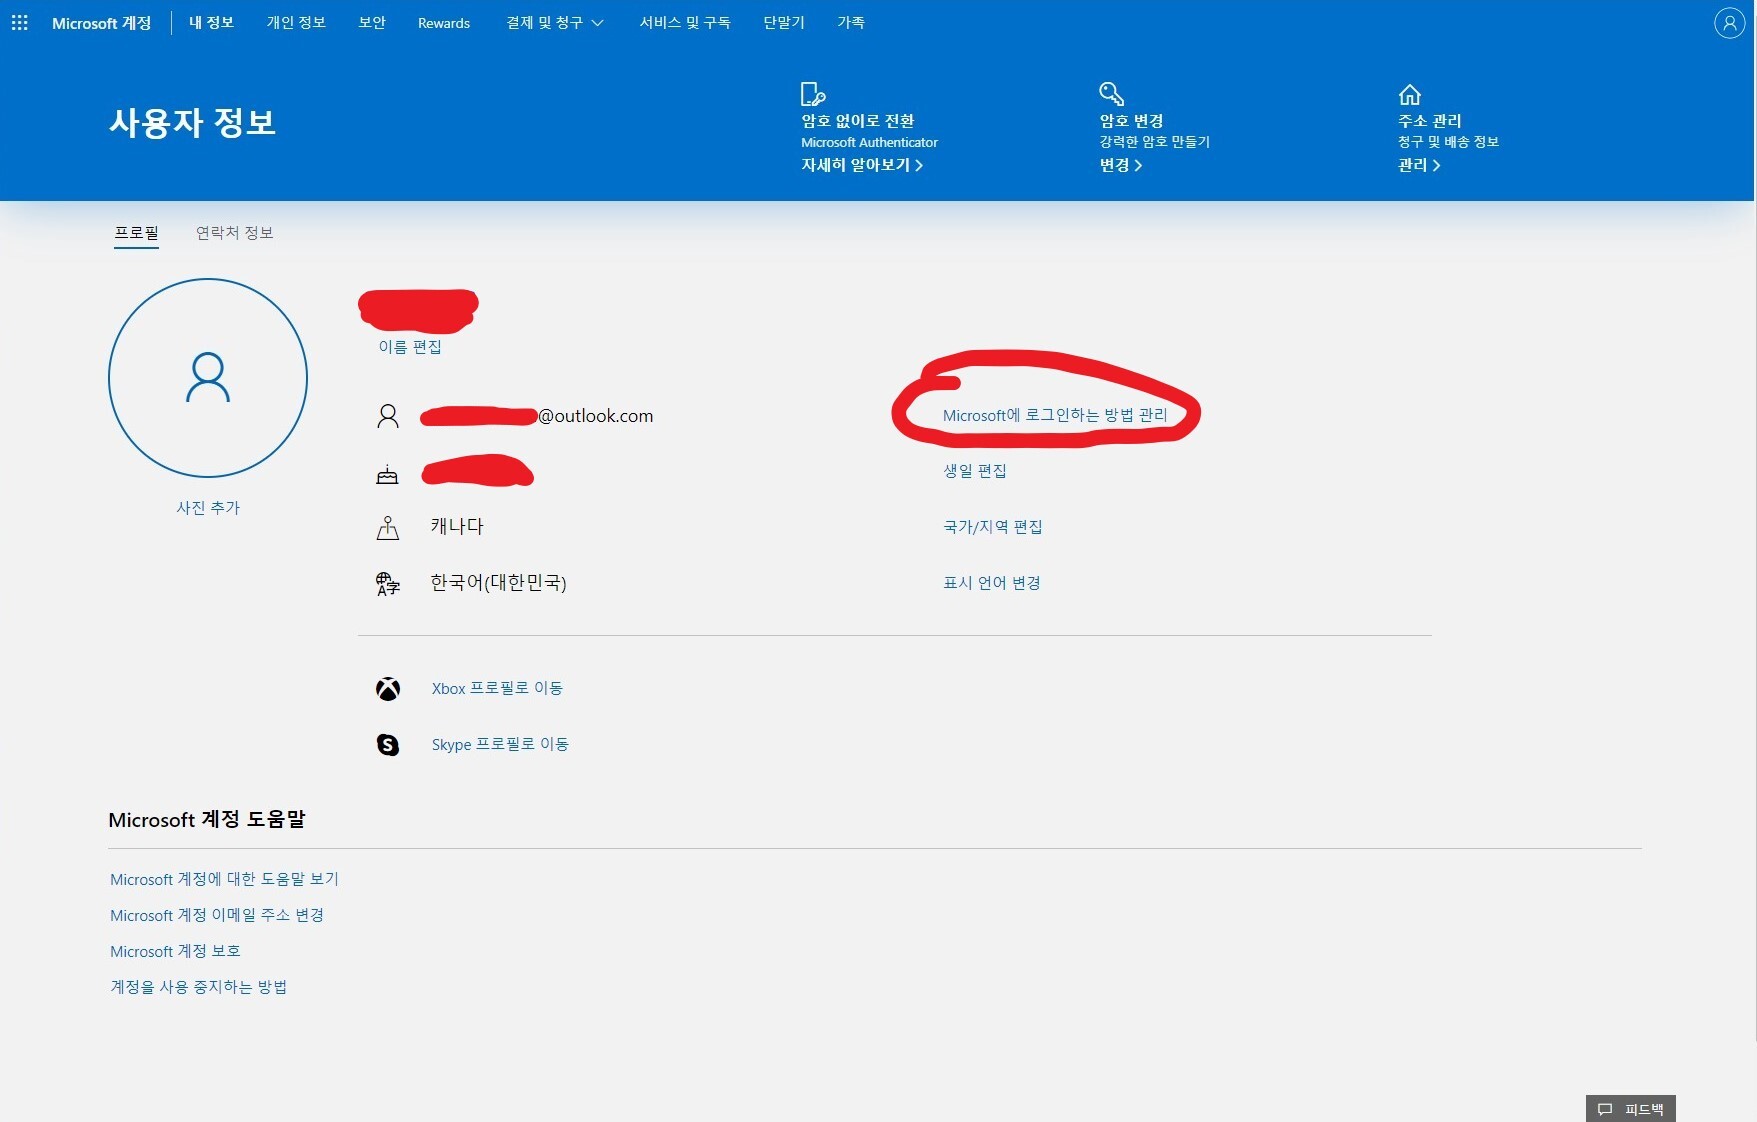Open Microsoft에 로그인하는 방법 관리 link
This screenshot has width=1757, height=1122.
click(x=1055, y=415)
